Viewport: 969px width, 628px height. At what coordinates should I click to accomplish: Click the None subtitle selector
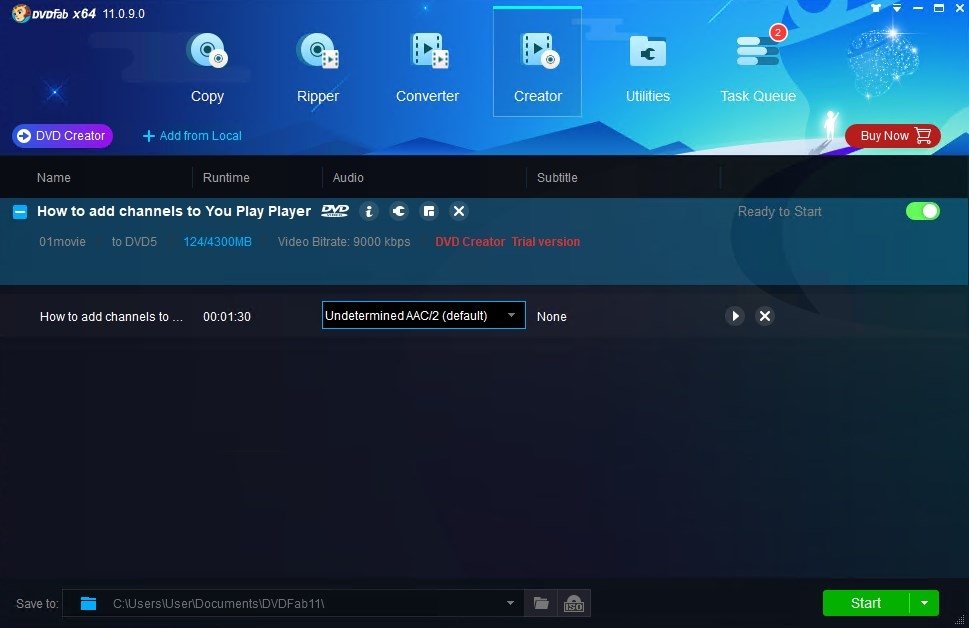552,316
